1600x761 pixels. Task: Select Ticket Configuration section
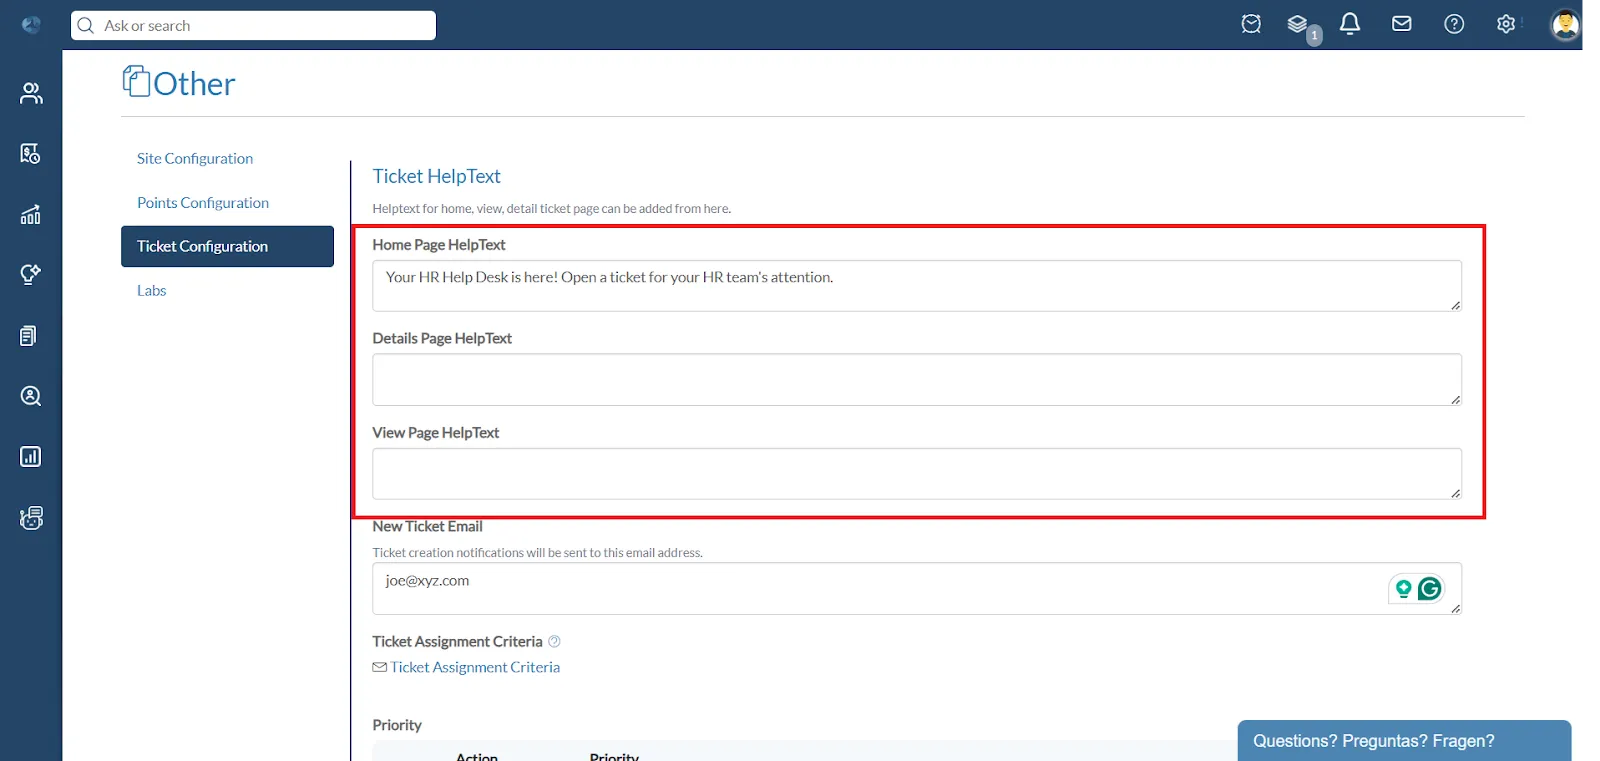[227, 246]
